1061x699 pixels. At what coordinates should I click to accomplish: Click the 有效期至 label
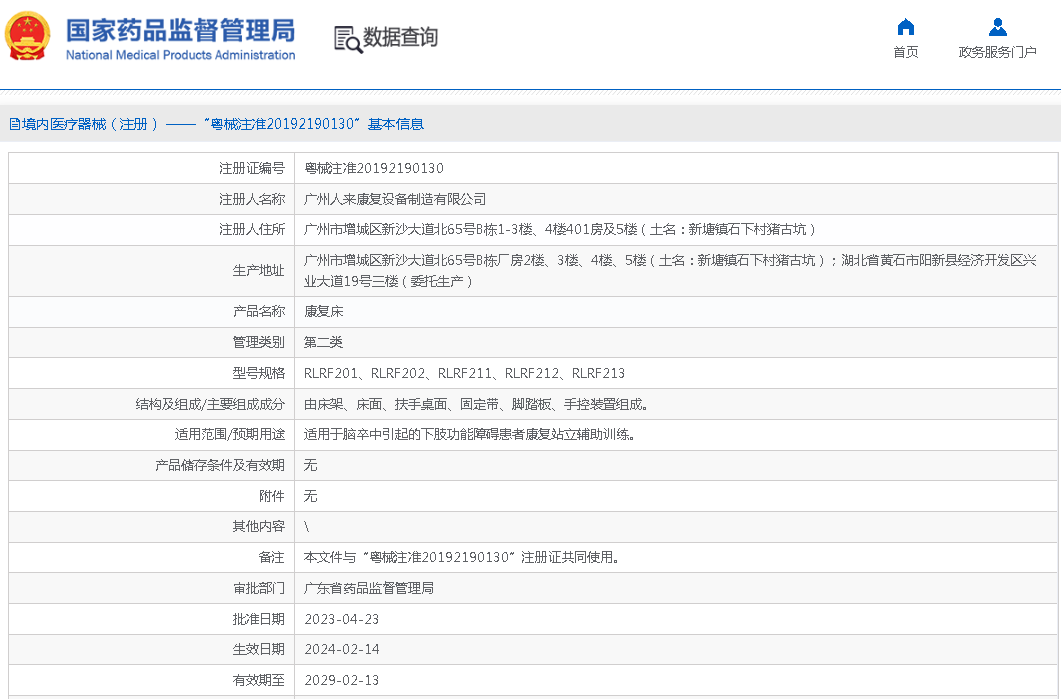coord(258,680)
